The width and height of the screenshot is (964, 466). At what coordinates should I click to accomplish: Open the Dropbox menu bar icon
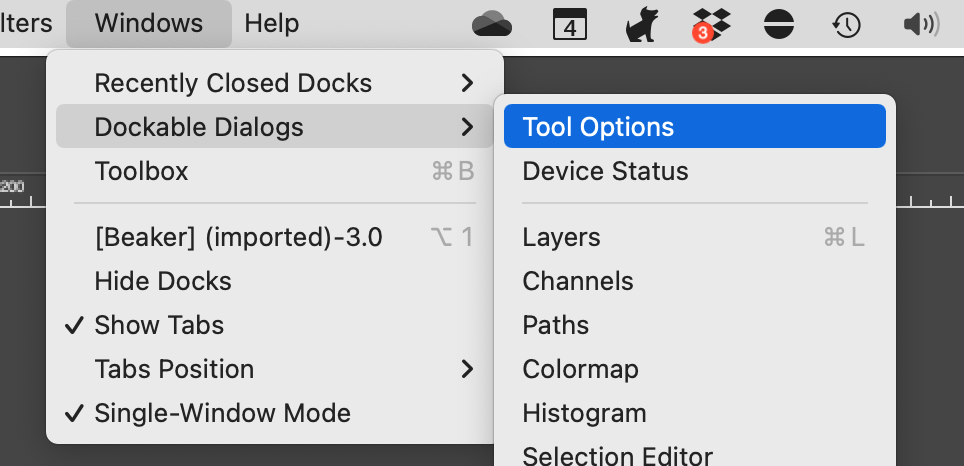[711, 24]
